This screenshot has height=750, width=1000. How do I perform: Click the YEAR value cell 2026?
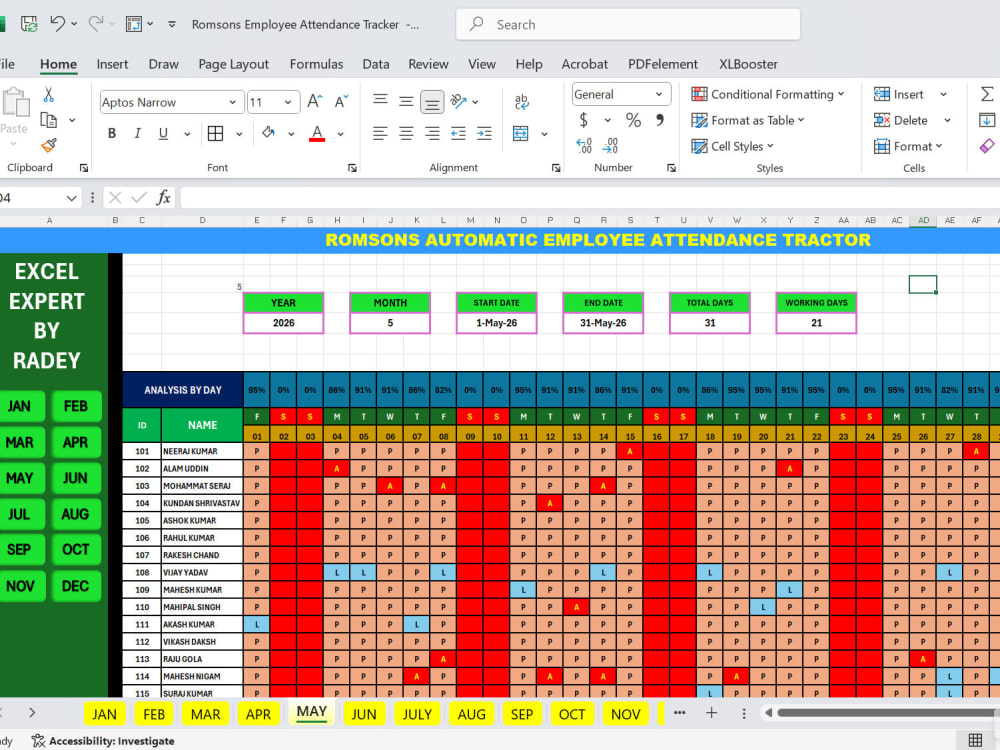click(x=284, y=323)
